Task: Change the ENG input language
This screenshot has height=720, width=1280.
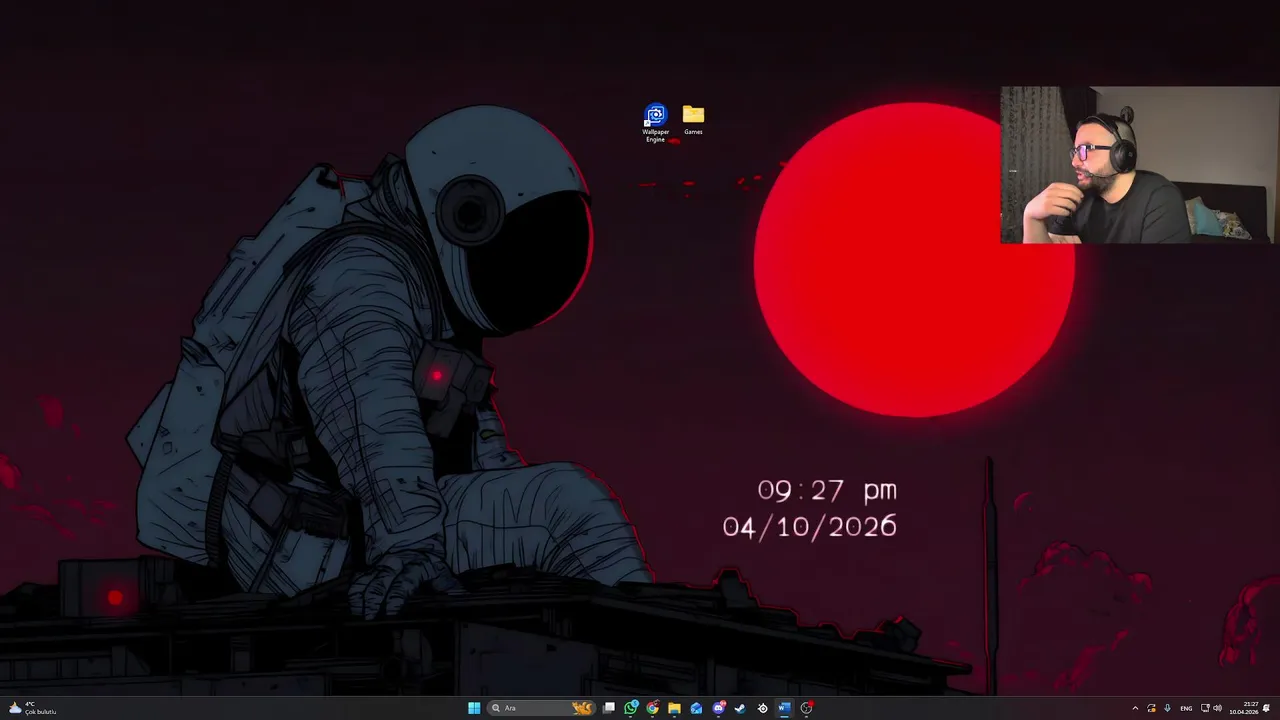Action: [x=1186, y=708]
